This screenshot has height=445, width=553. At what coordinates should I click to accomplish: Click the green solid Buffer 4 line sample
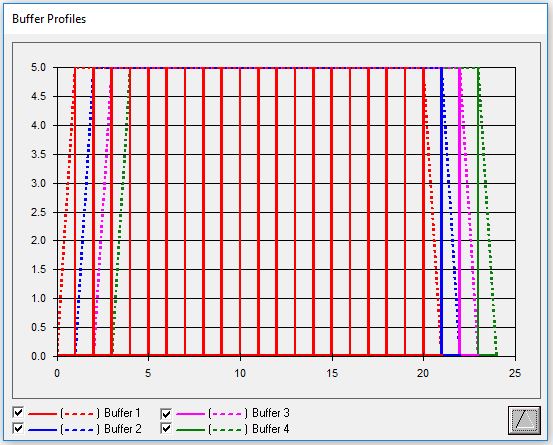190,429
